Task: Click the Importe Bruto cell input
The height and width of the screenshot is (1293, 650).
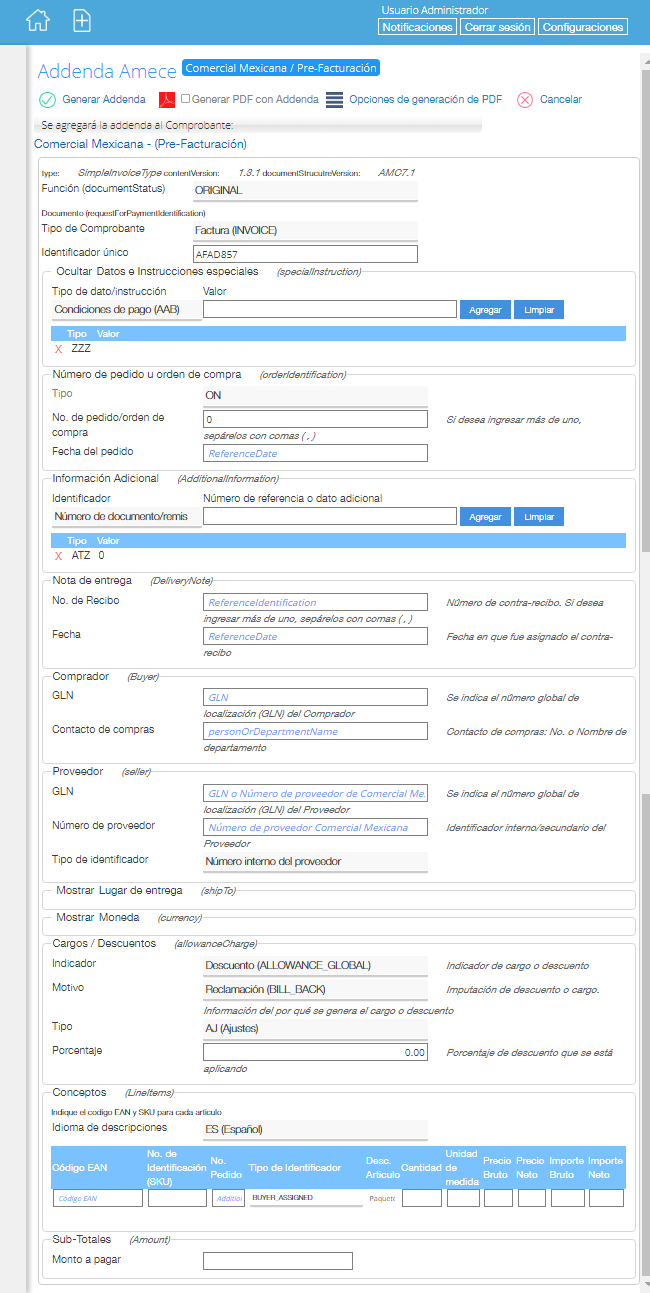Action: 567,1198
